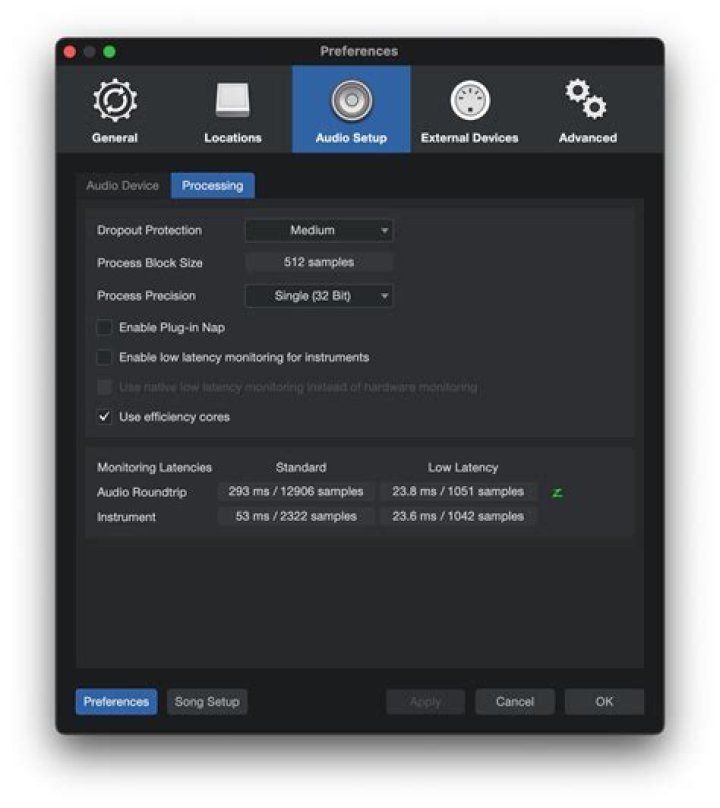The width and height of the screenshot is (720, 808).
Task: Select the Processing tab
Action: pos(212,186)
